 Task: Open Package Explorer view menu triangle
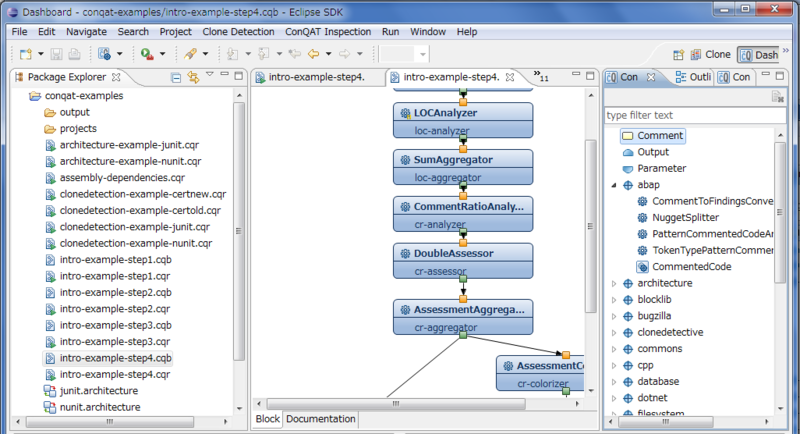click(210, 74)
